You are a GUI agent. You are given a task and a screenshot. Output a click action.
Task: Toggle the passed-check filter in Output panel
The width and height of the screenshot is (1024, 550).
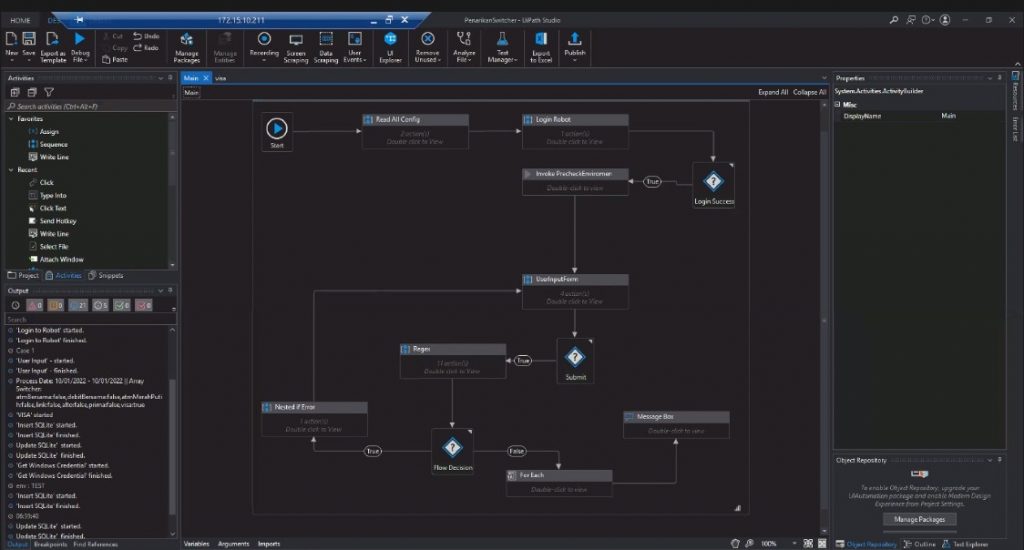coord(122,305)
